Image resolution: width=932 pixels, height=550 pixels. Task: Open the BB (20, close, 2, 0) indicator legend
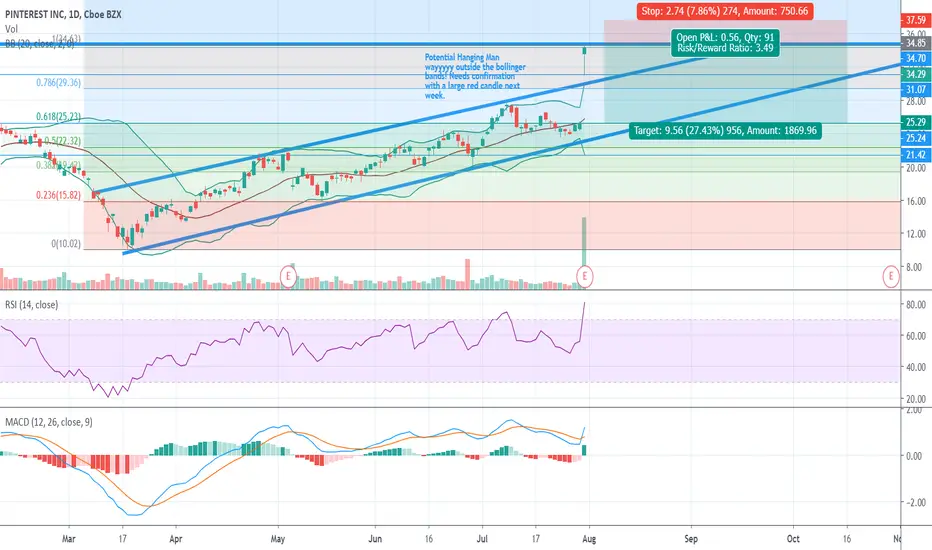click(40, 43)
